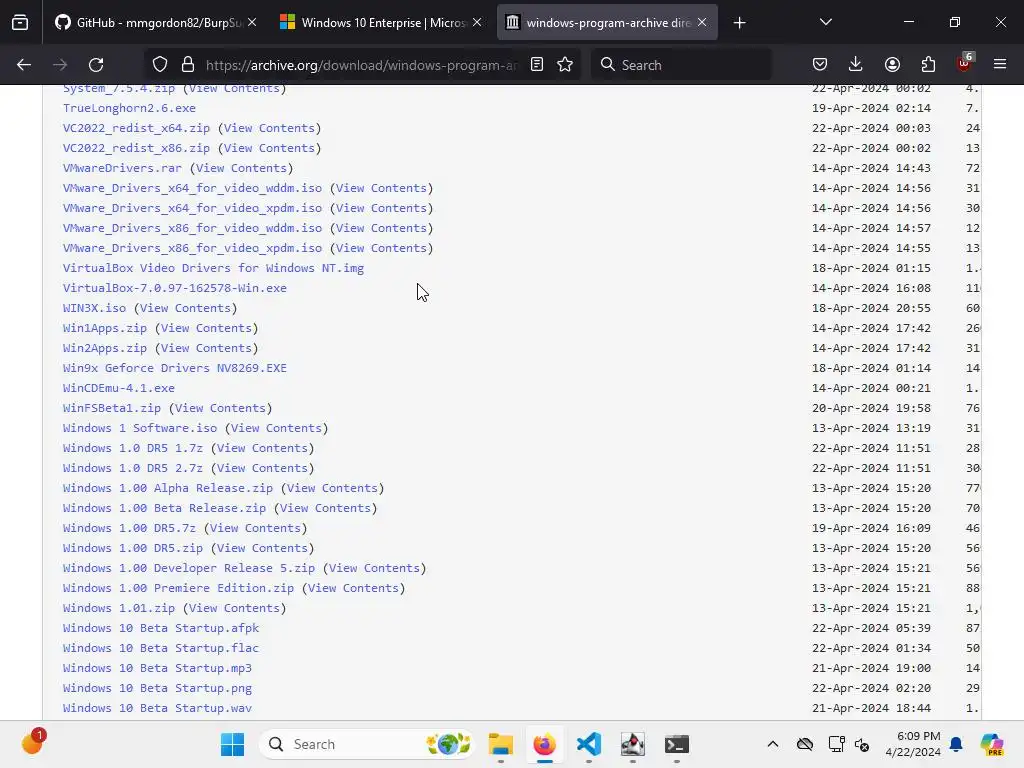View Contents of Win1Apps.zip

point(206,328)
